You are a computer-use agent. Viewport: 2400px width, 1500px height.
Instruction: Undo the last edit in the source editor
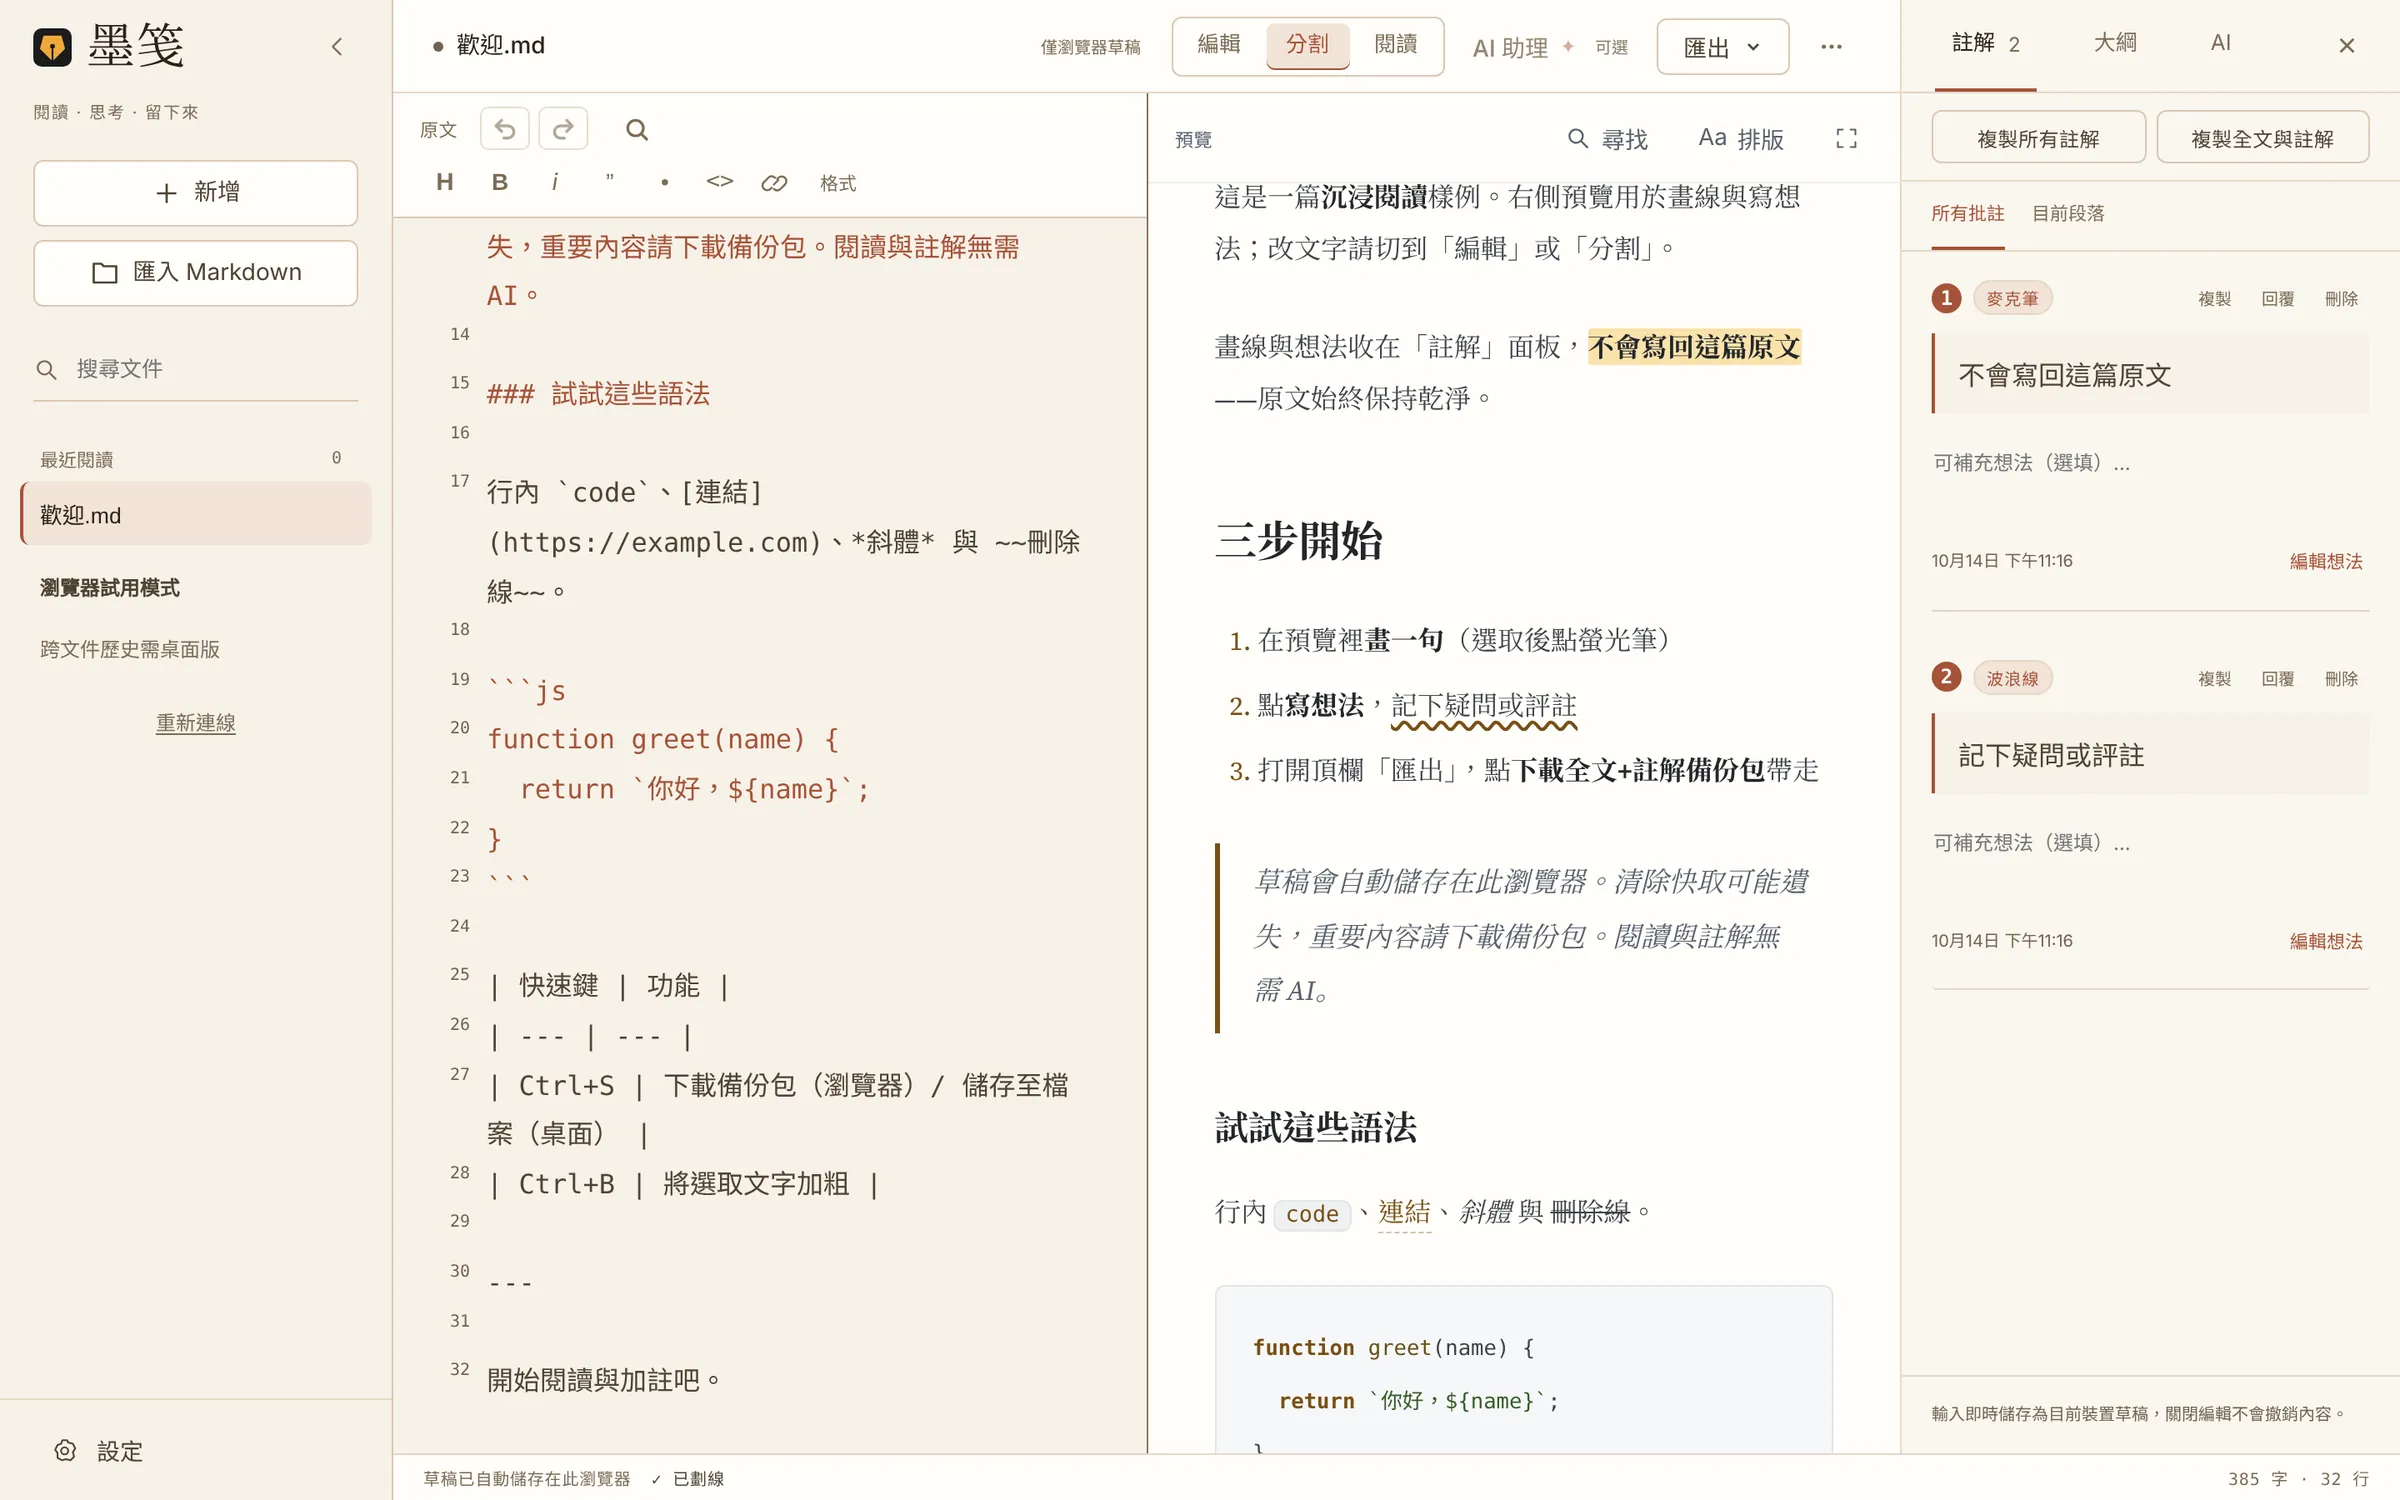click(505, 129)
